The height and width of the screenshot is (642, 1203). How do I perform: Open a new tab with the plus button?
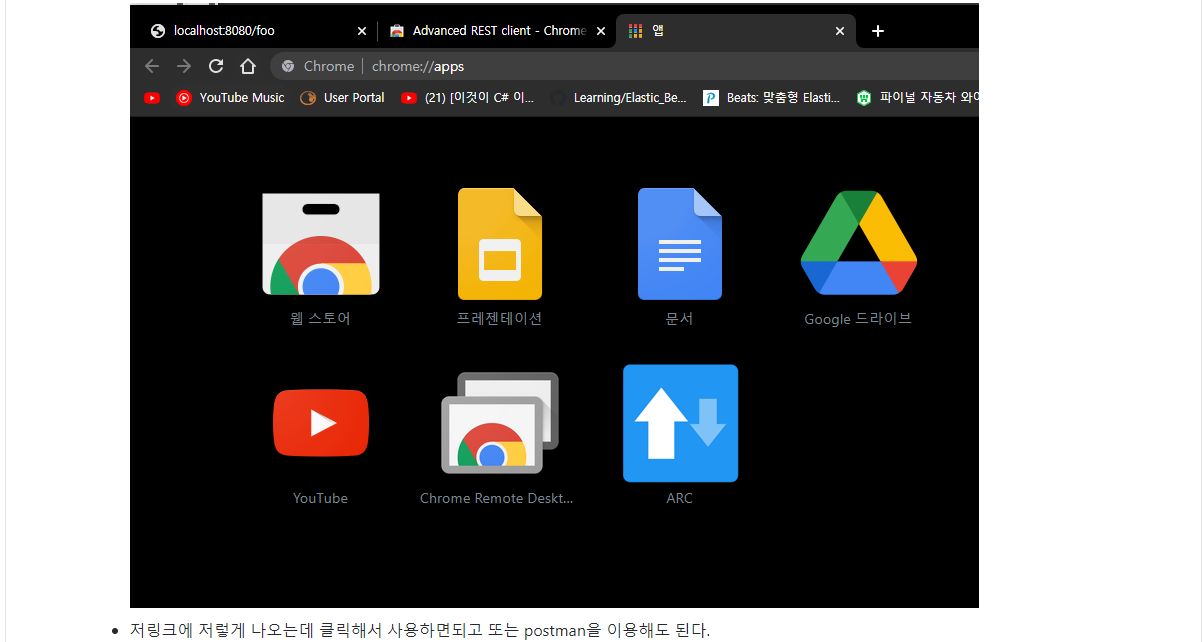click(x=878, y=31)
